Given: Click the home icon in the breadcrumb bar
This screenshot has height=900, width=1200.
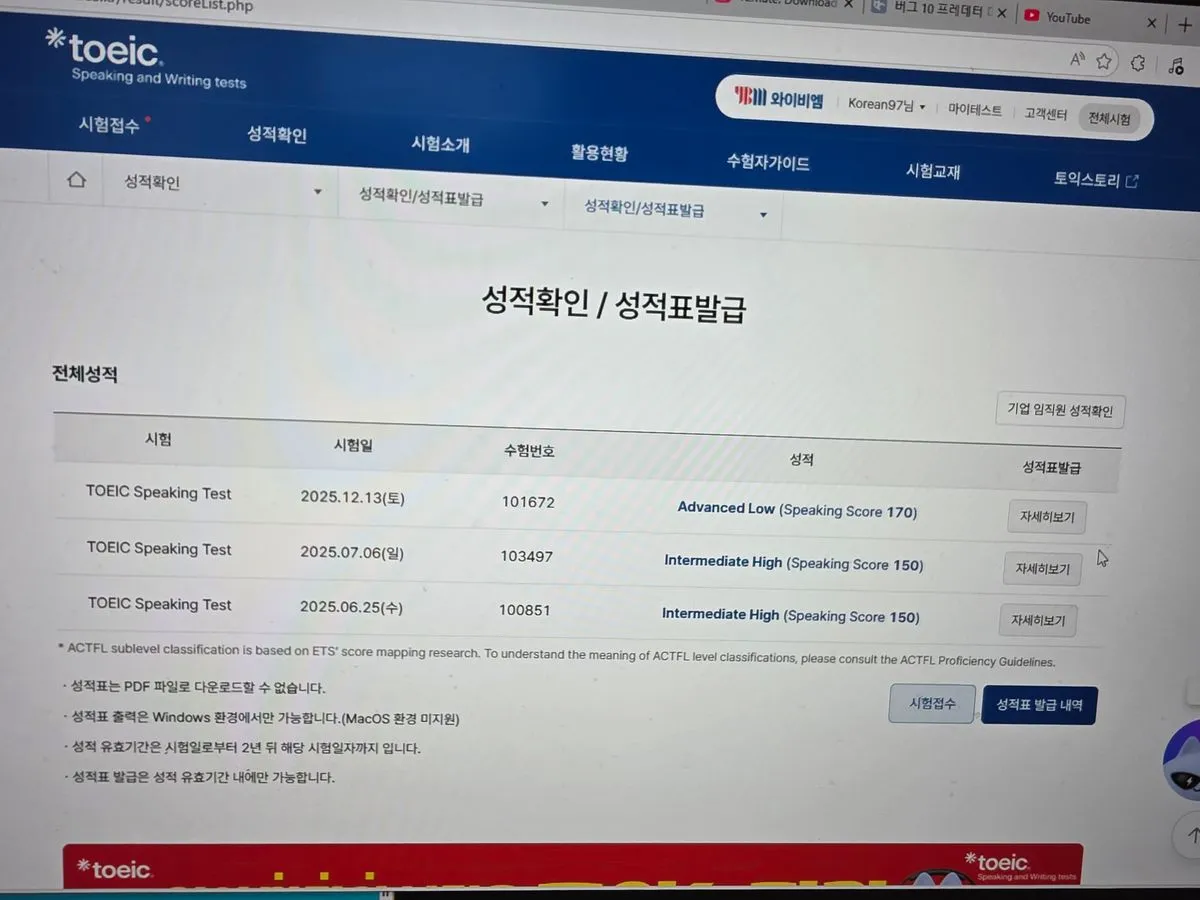Looking at the screenshot, I should click(x=76, y=180).
